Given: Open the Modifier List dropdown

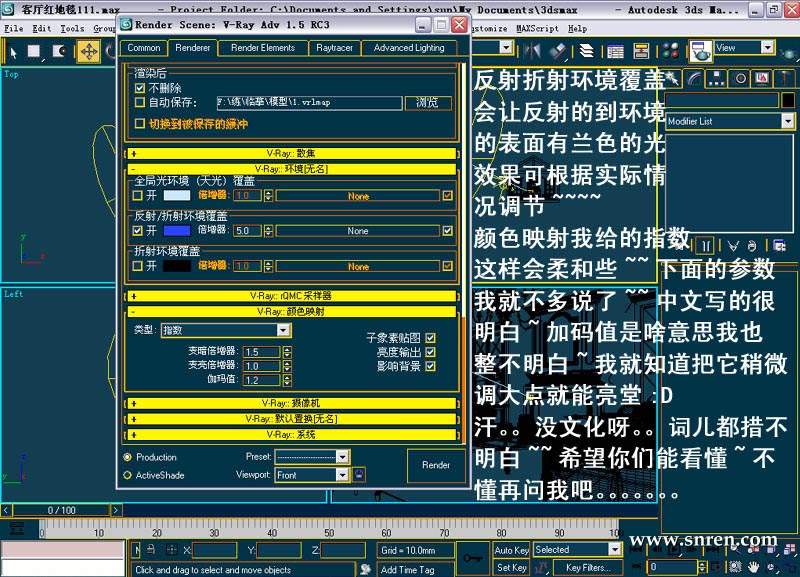Looking at the screenshot, I should tap(730, 121).
